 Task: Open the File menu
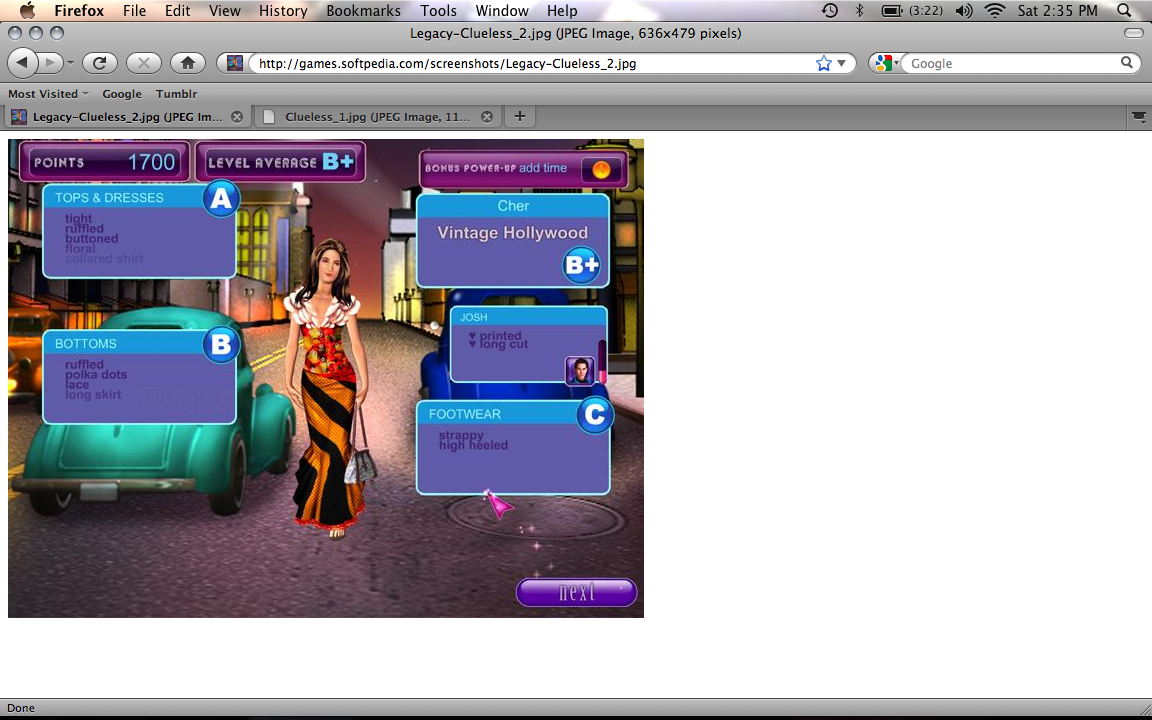click(x=134, y=11)
